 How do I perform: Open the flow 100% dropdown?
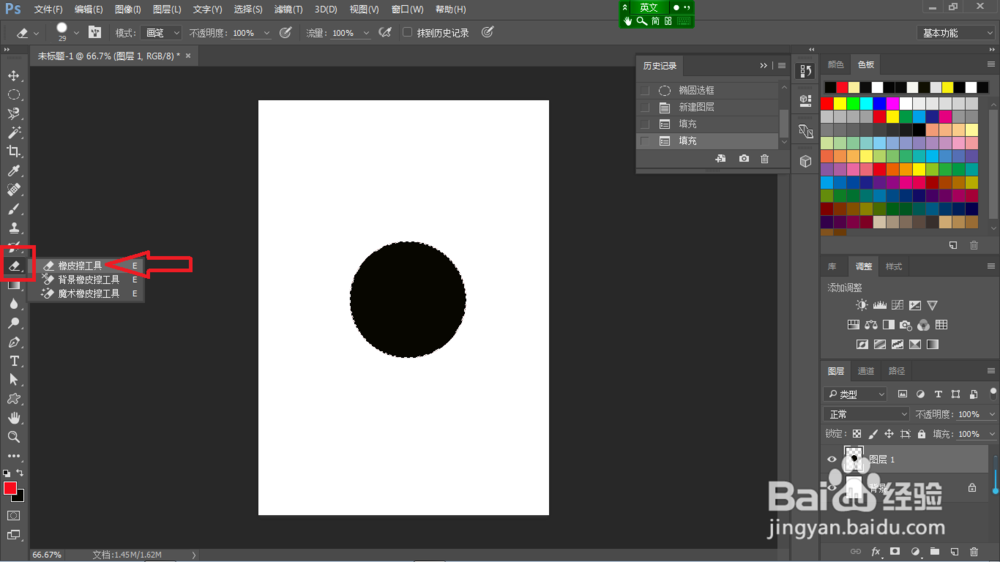(x=366, y=33)
